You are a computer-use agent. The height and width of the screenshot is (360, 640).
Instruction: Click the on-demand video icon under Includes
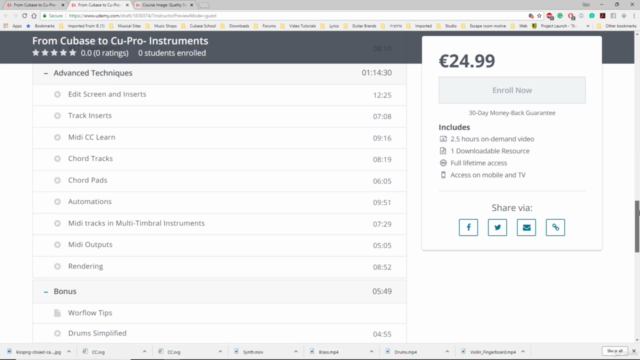pyautogui.click(x=443, y=139)
